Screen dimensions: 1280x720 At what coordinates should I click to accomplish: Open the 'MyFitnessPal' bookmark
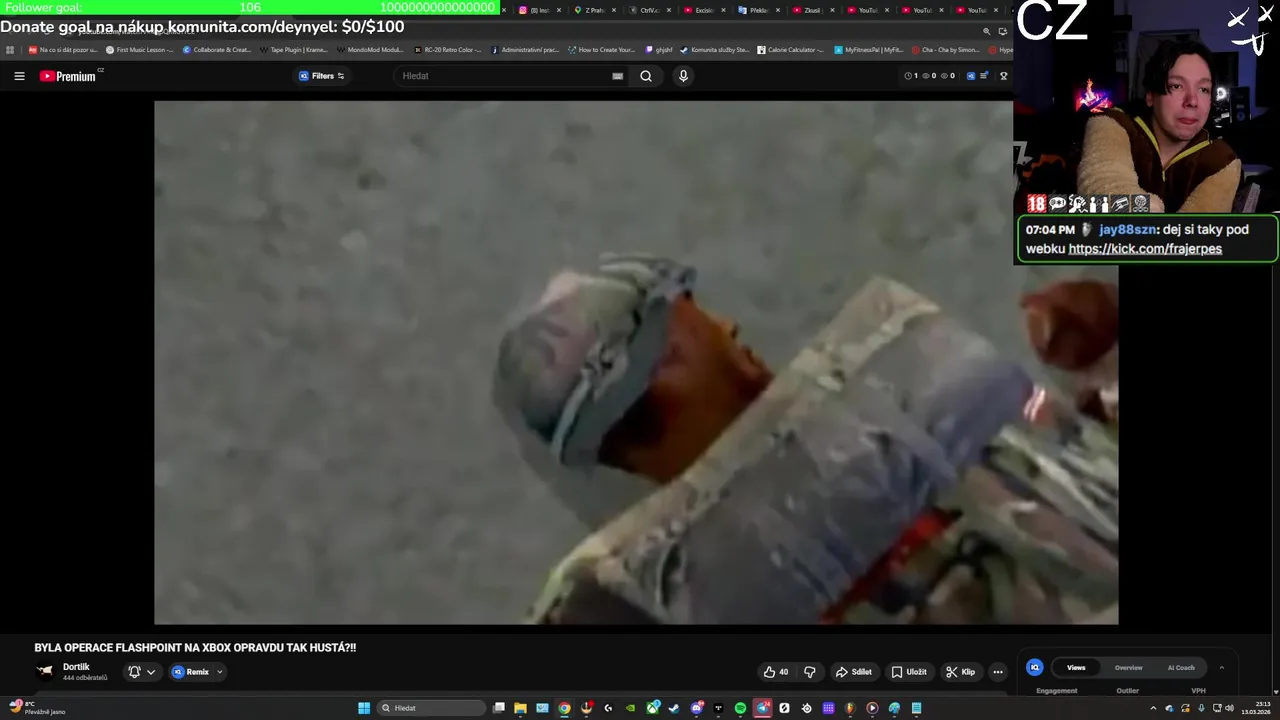(x=868, y=49)
